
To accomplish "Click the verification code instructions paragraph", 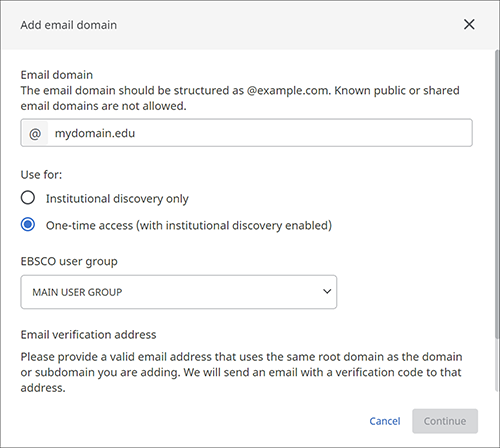I will [241, 372].
